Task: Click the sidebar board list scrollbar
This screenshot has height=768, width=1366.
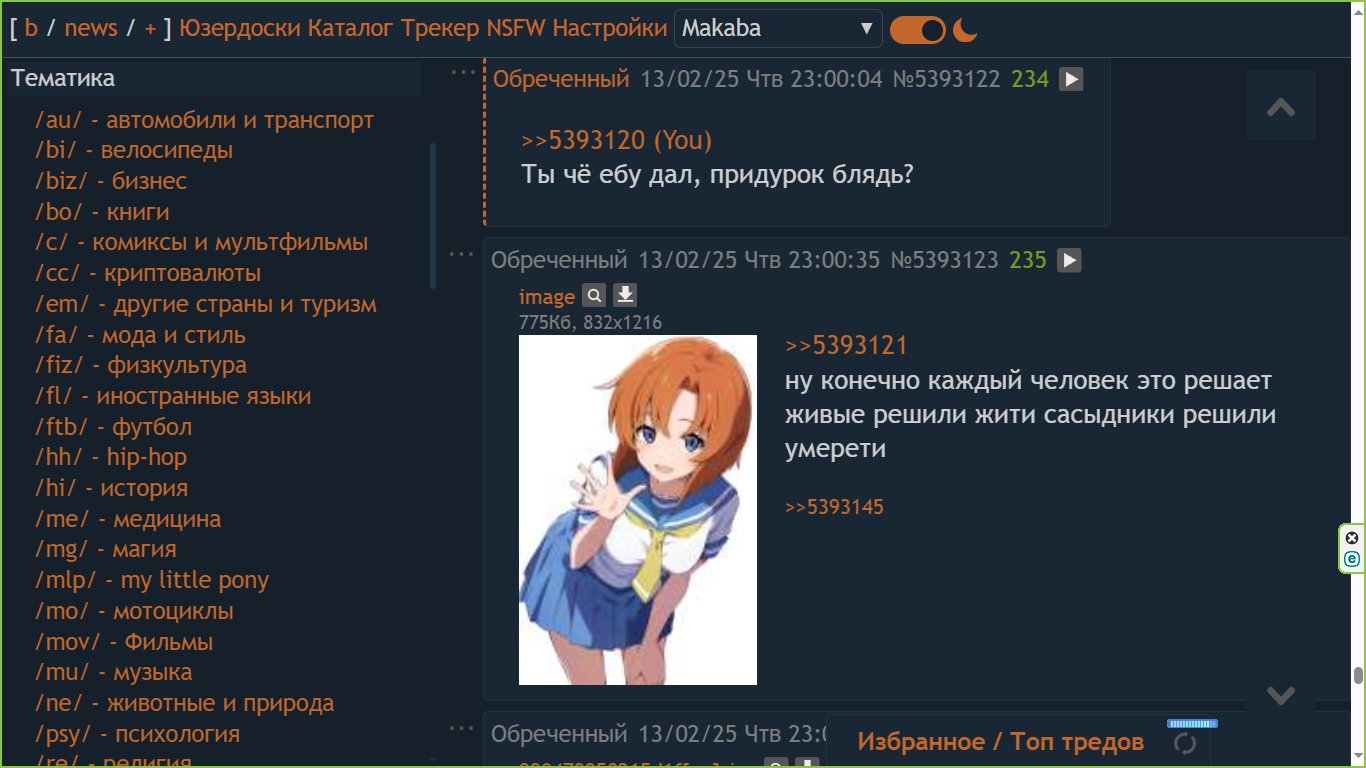Action: tap(433, 215)
